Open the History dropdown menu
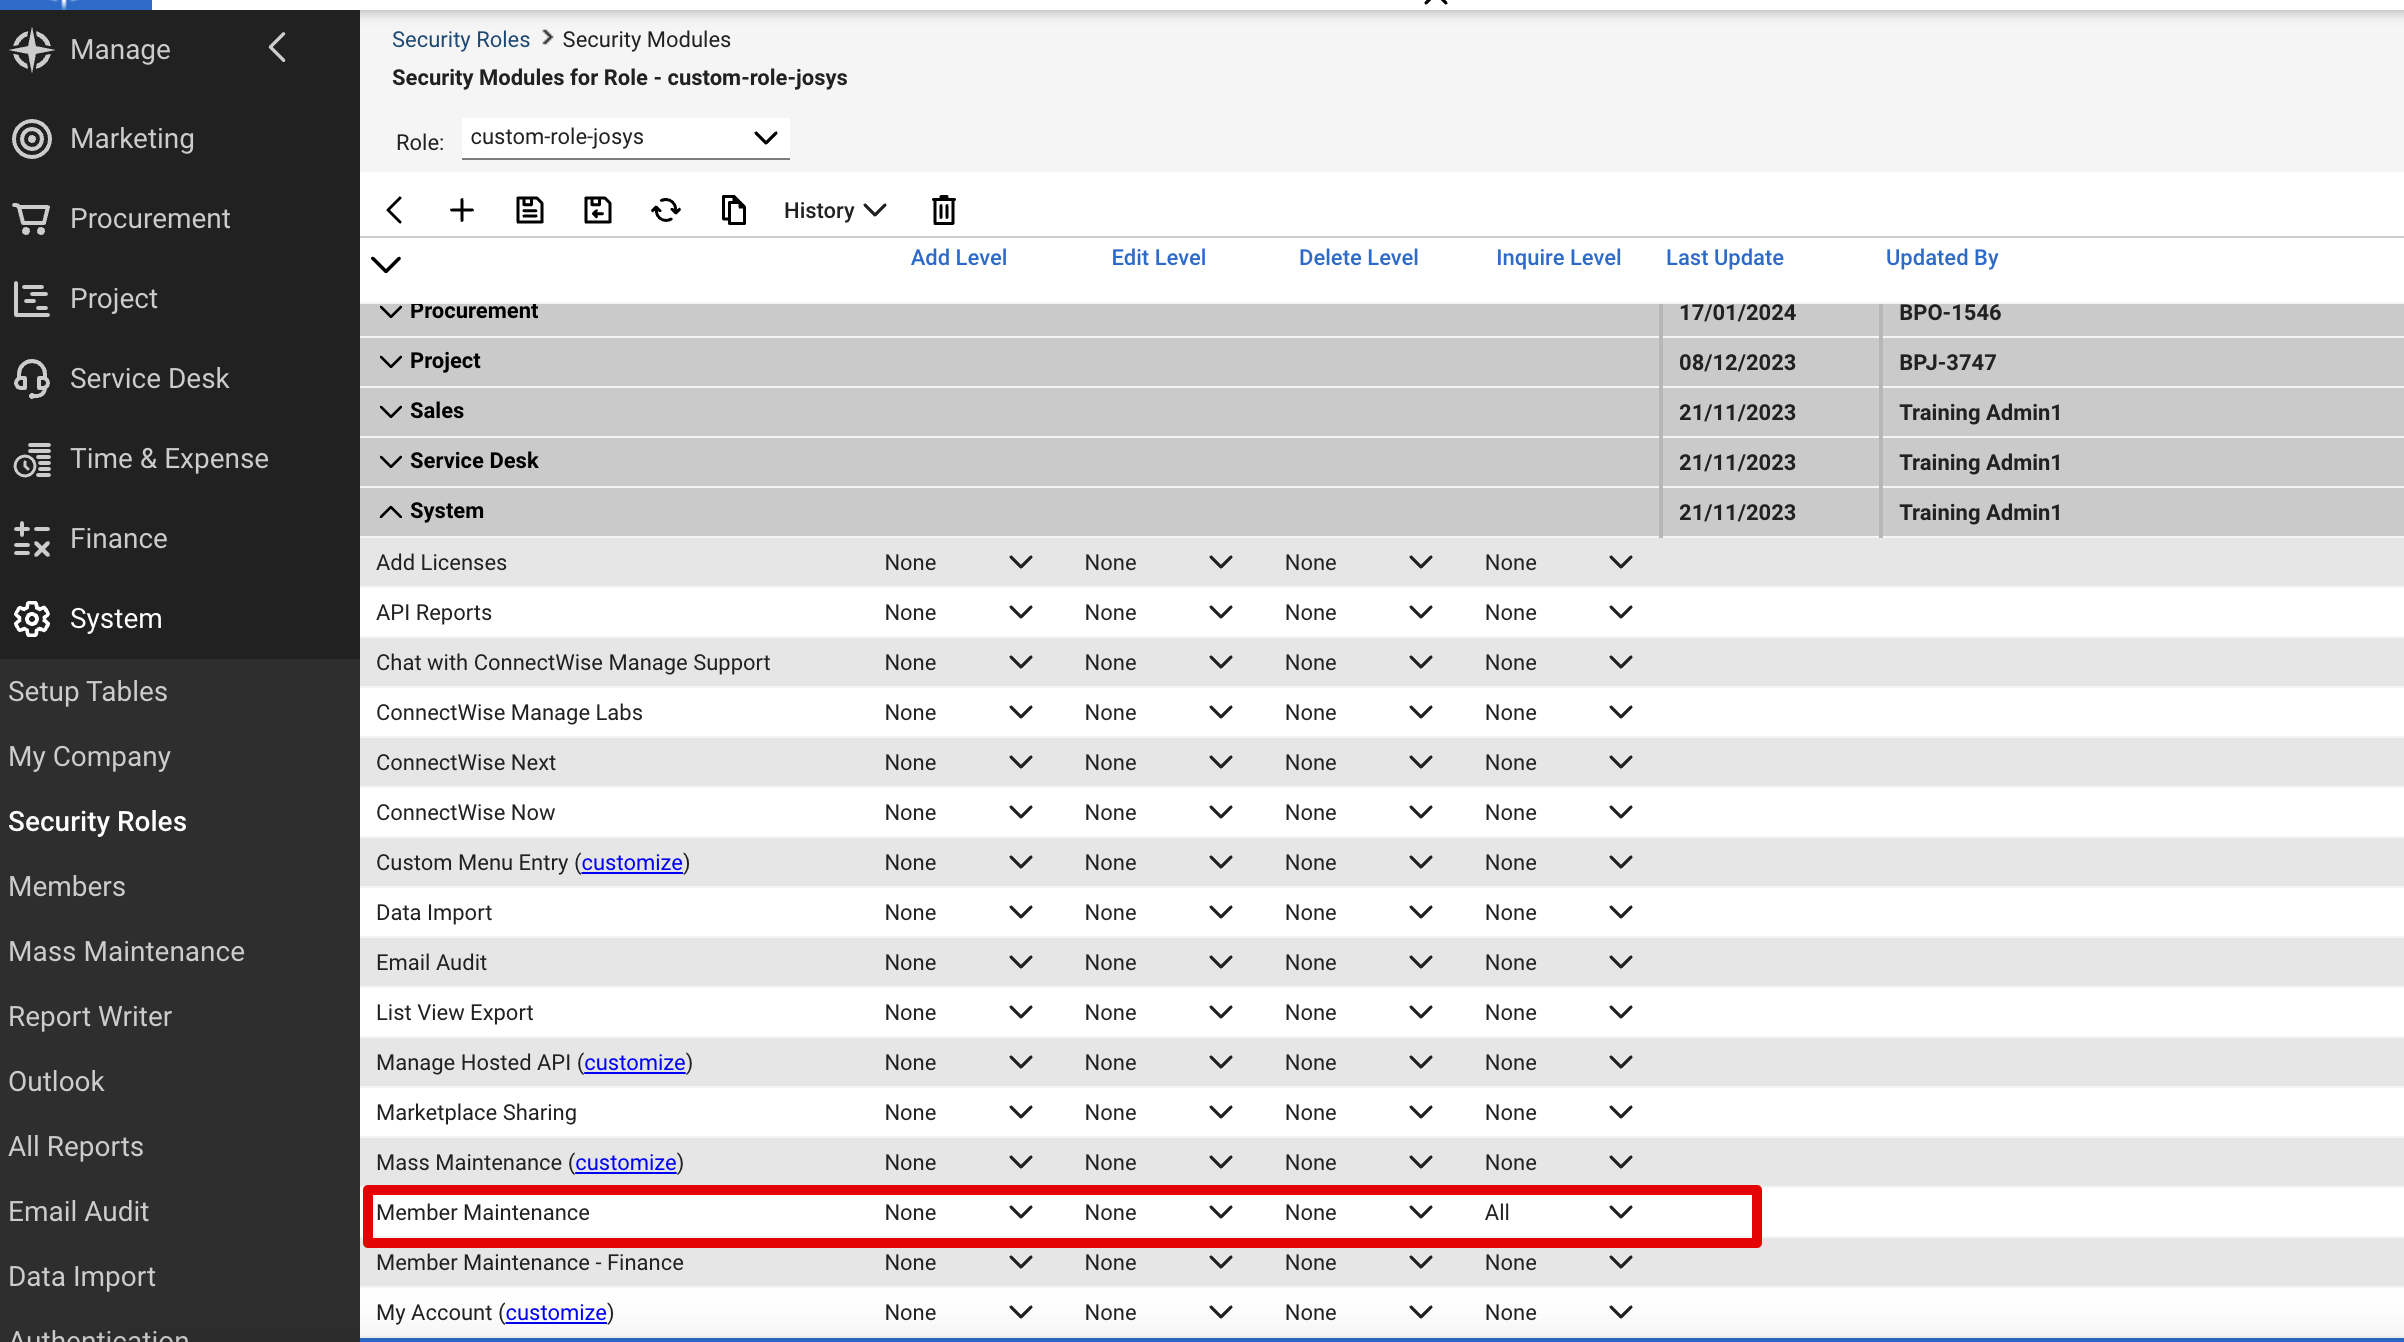 (x=834, y=210)
